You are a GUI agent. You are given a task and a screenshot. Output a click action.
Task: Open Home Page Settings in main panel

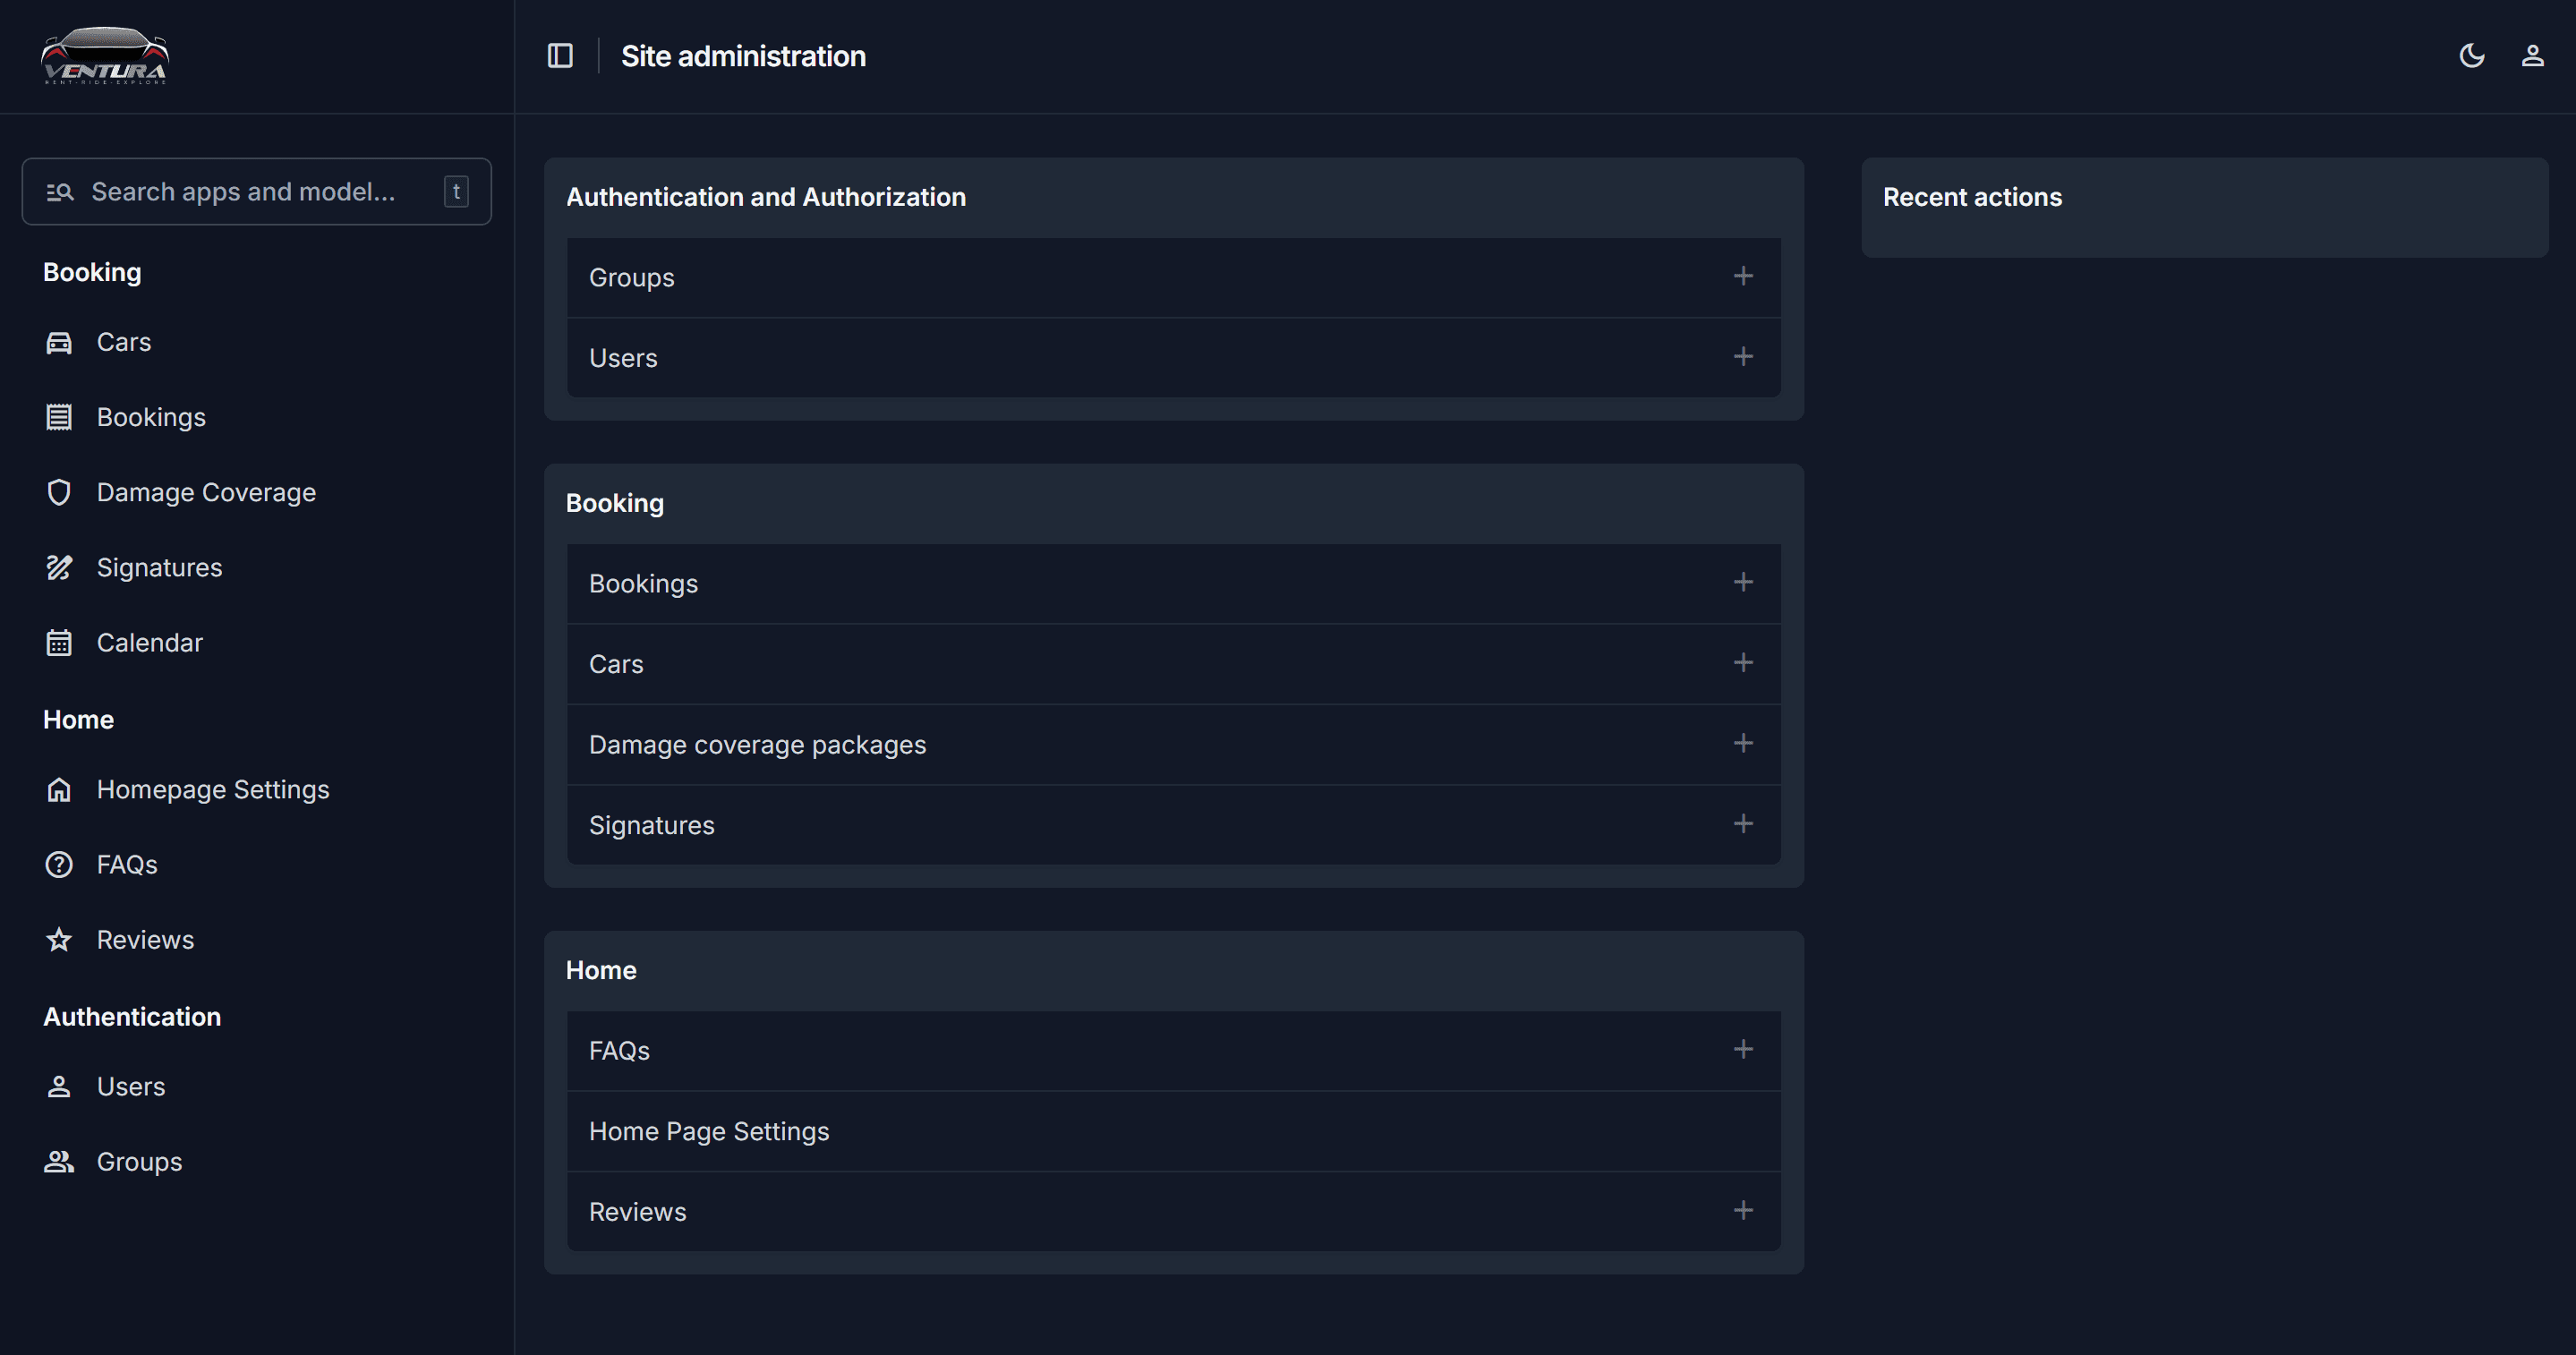tap(709, 1131)
